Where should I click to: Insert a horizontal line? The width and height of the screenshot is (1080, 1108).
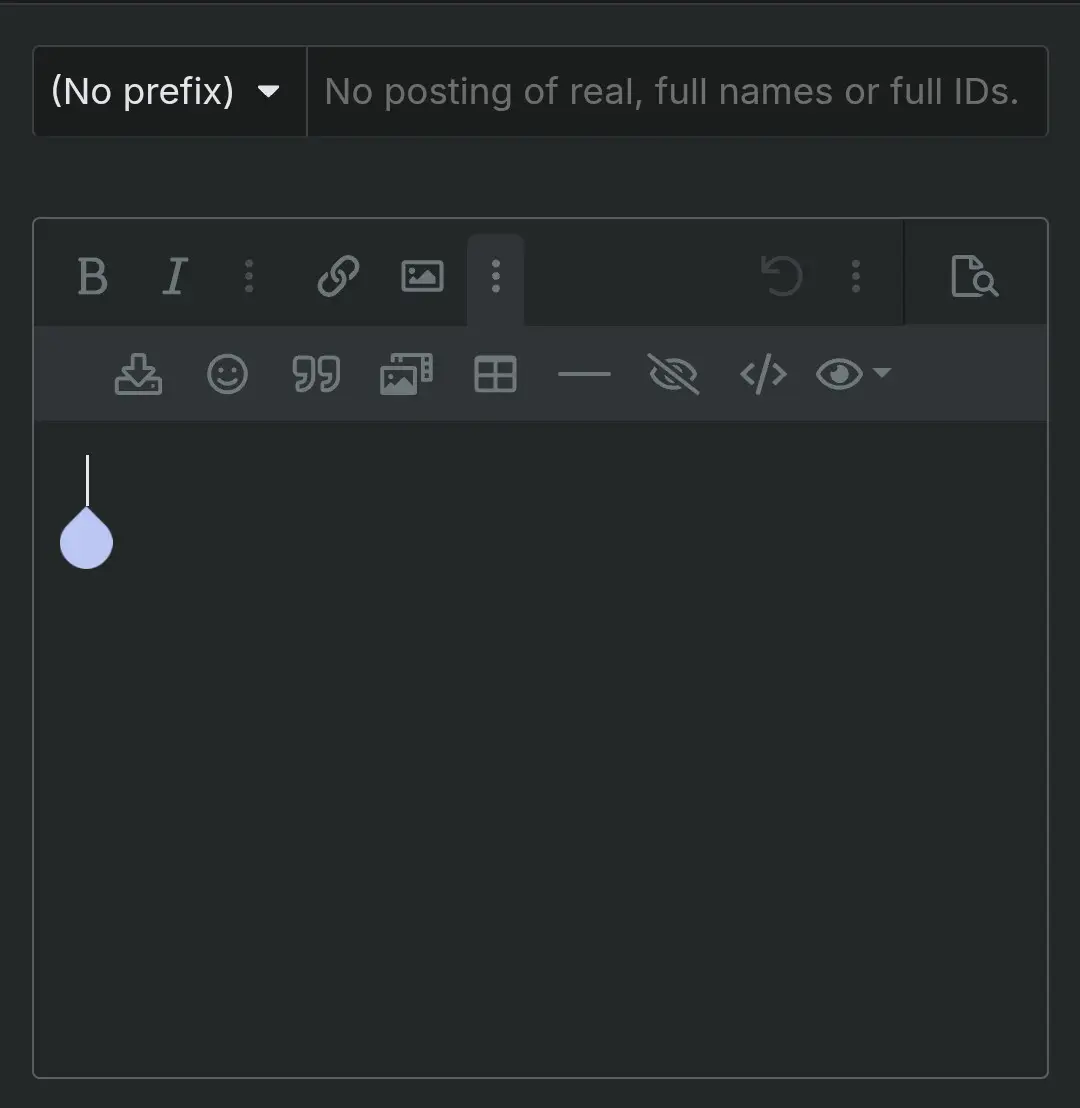584,374
